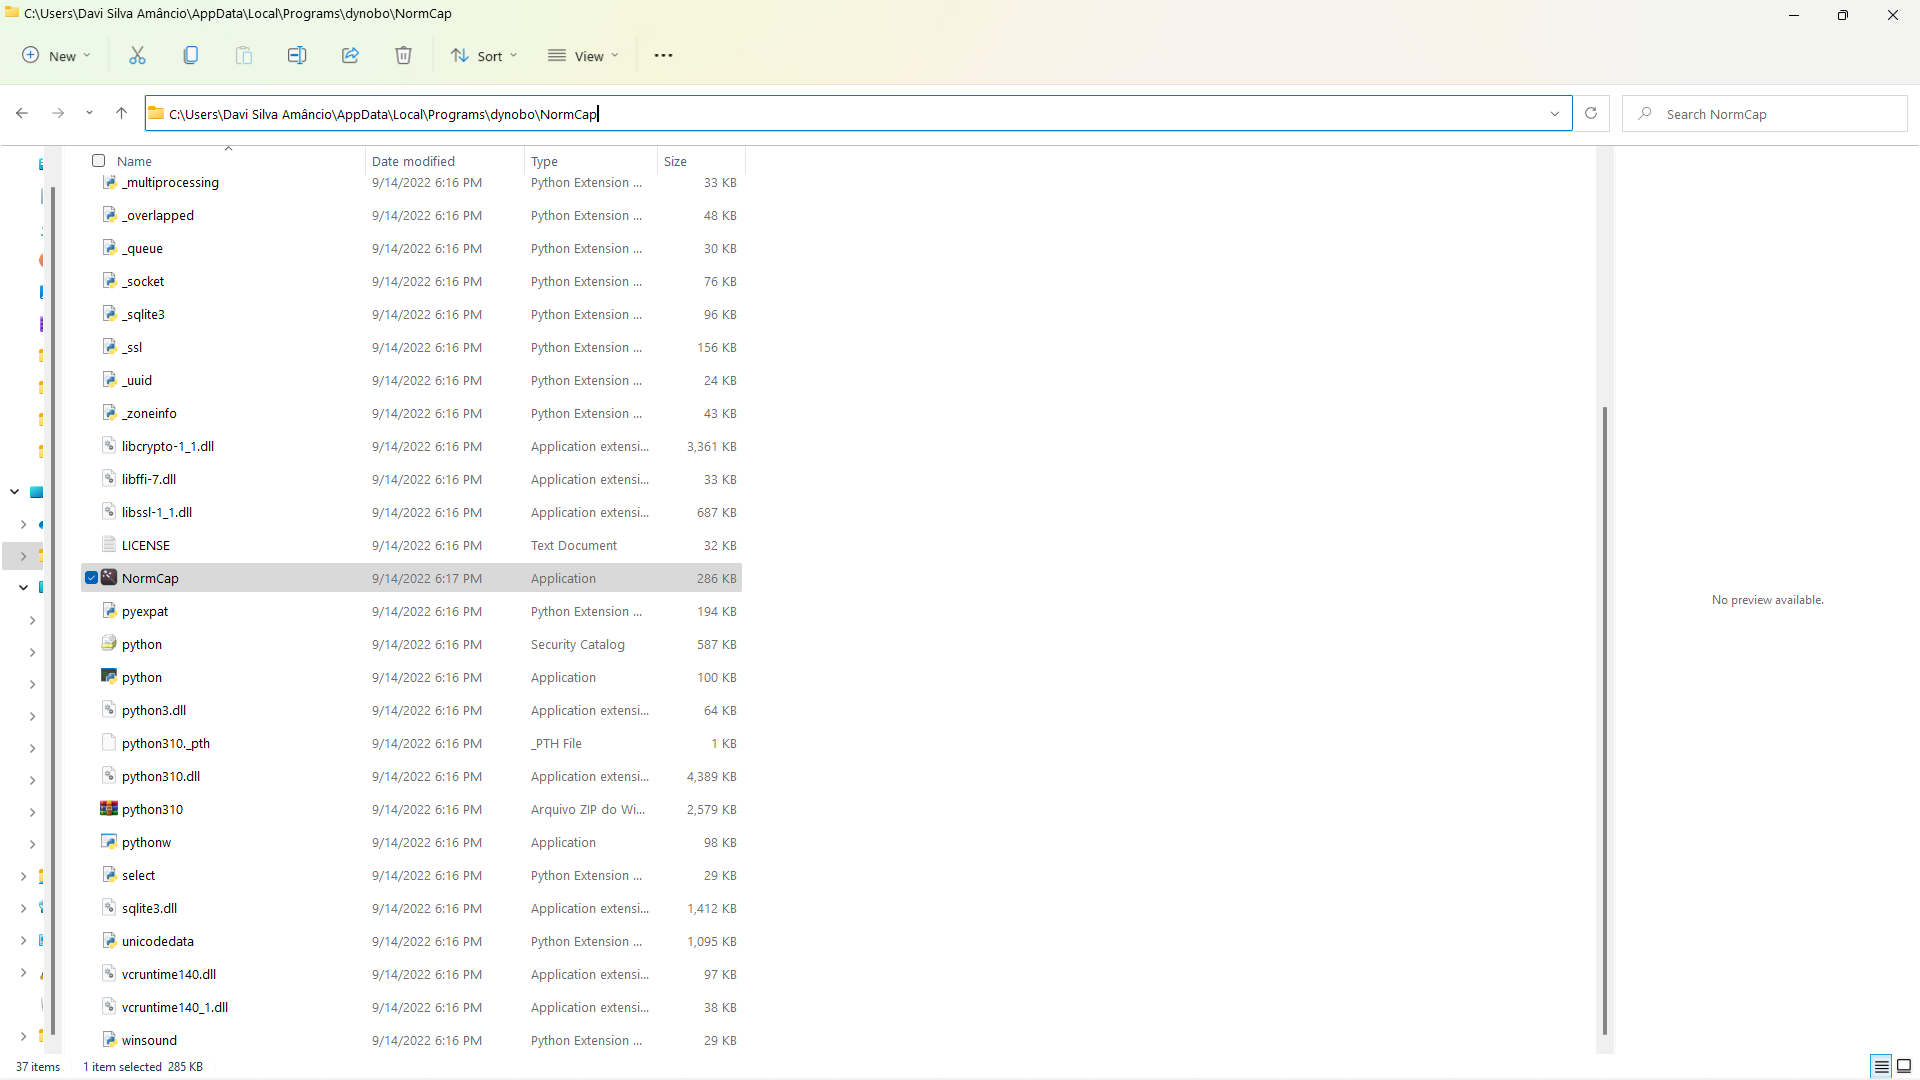
Task: Switch to thumbnail view in the status bar
Action: click(x=1903, y=1066)
